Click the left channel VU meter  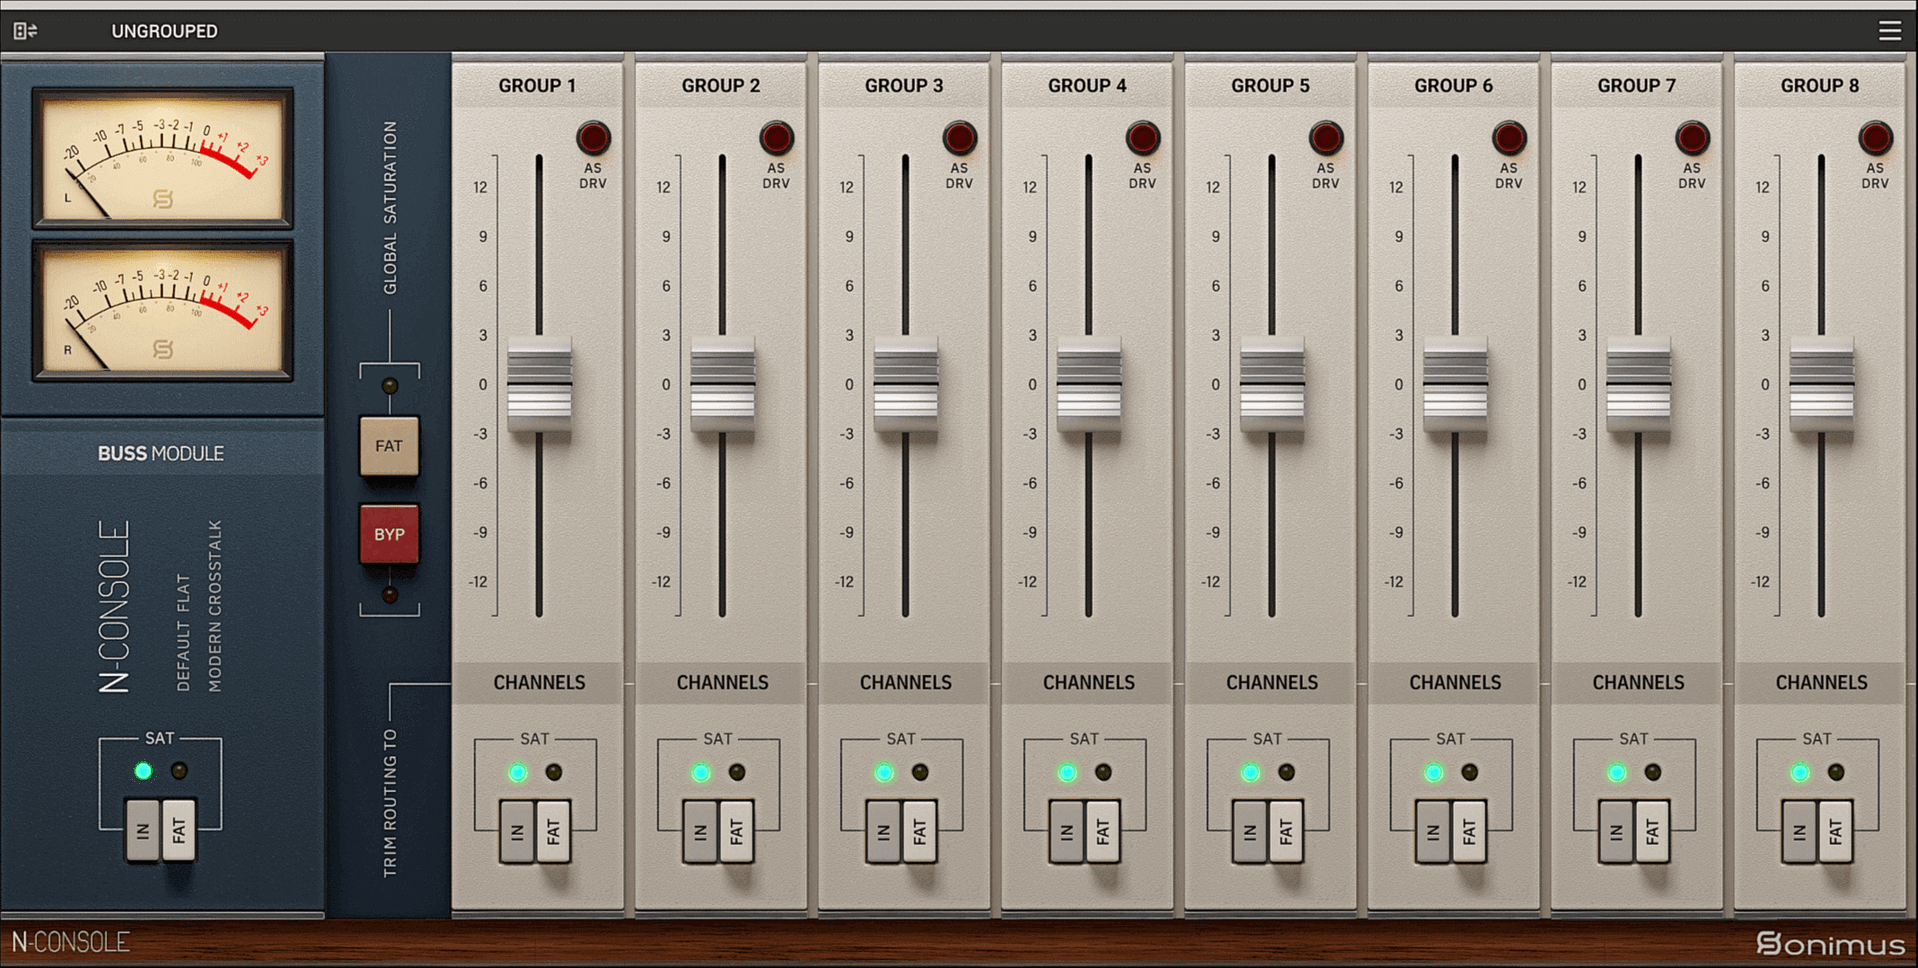163,158
